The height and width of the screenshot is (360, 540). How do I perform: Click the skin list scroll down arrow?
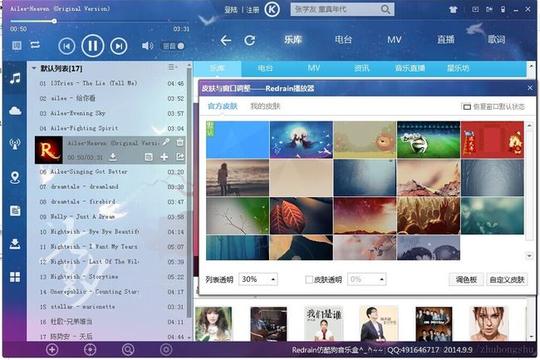(x=529, y=256)
